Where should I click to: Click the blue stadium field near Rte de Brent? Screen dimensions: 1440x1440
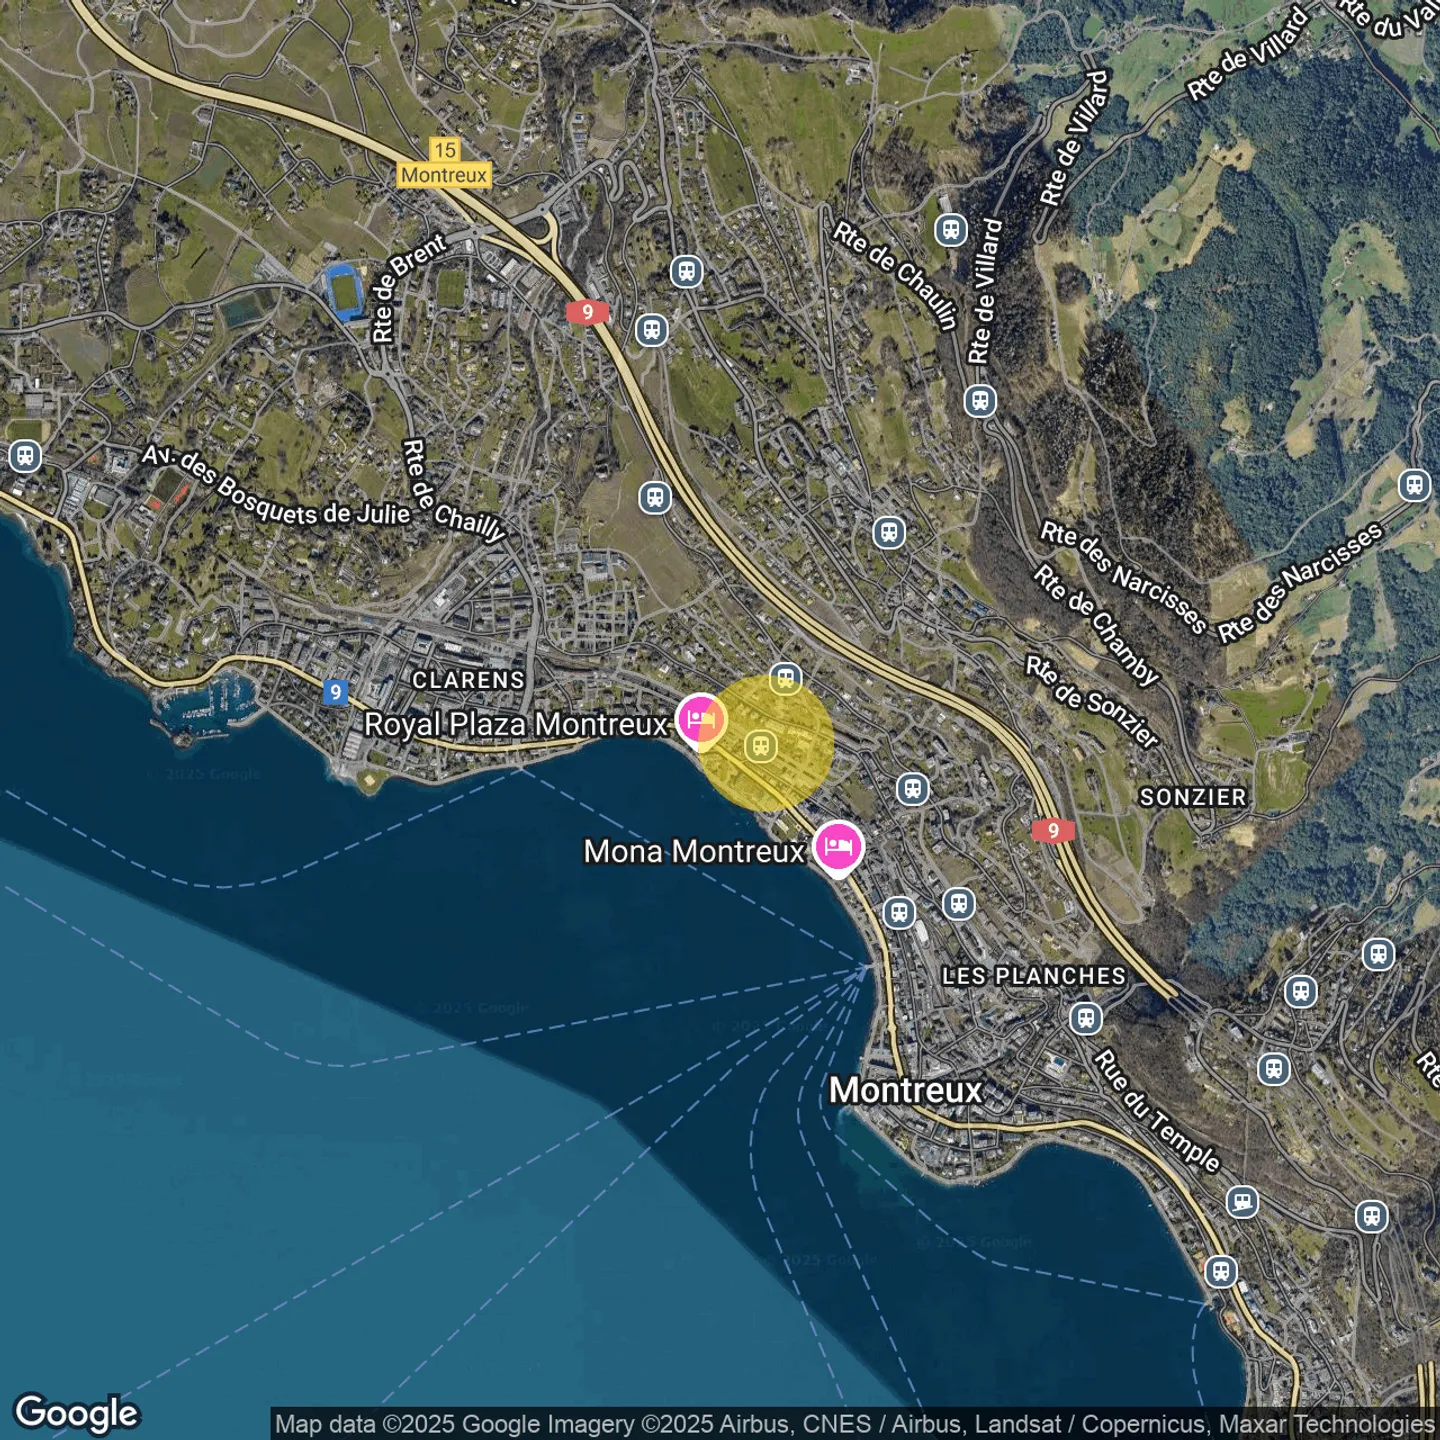[x=346, y=291]
